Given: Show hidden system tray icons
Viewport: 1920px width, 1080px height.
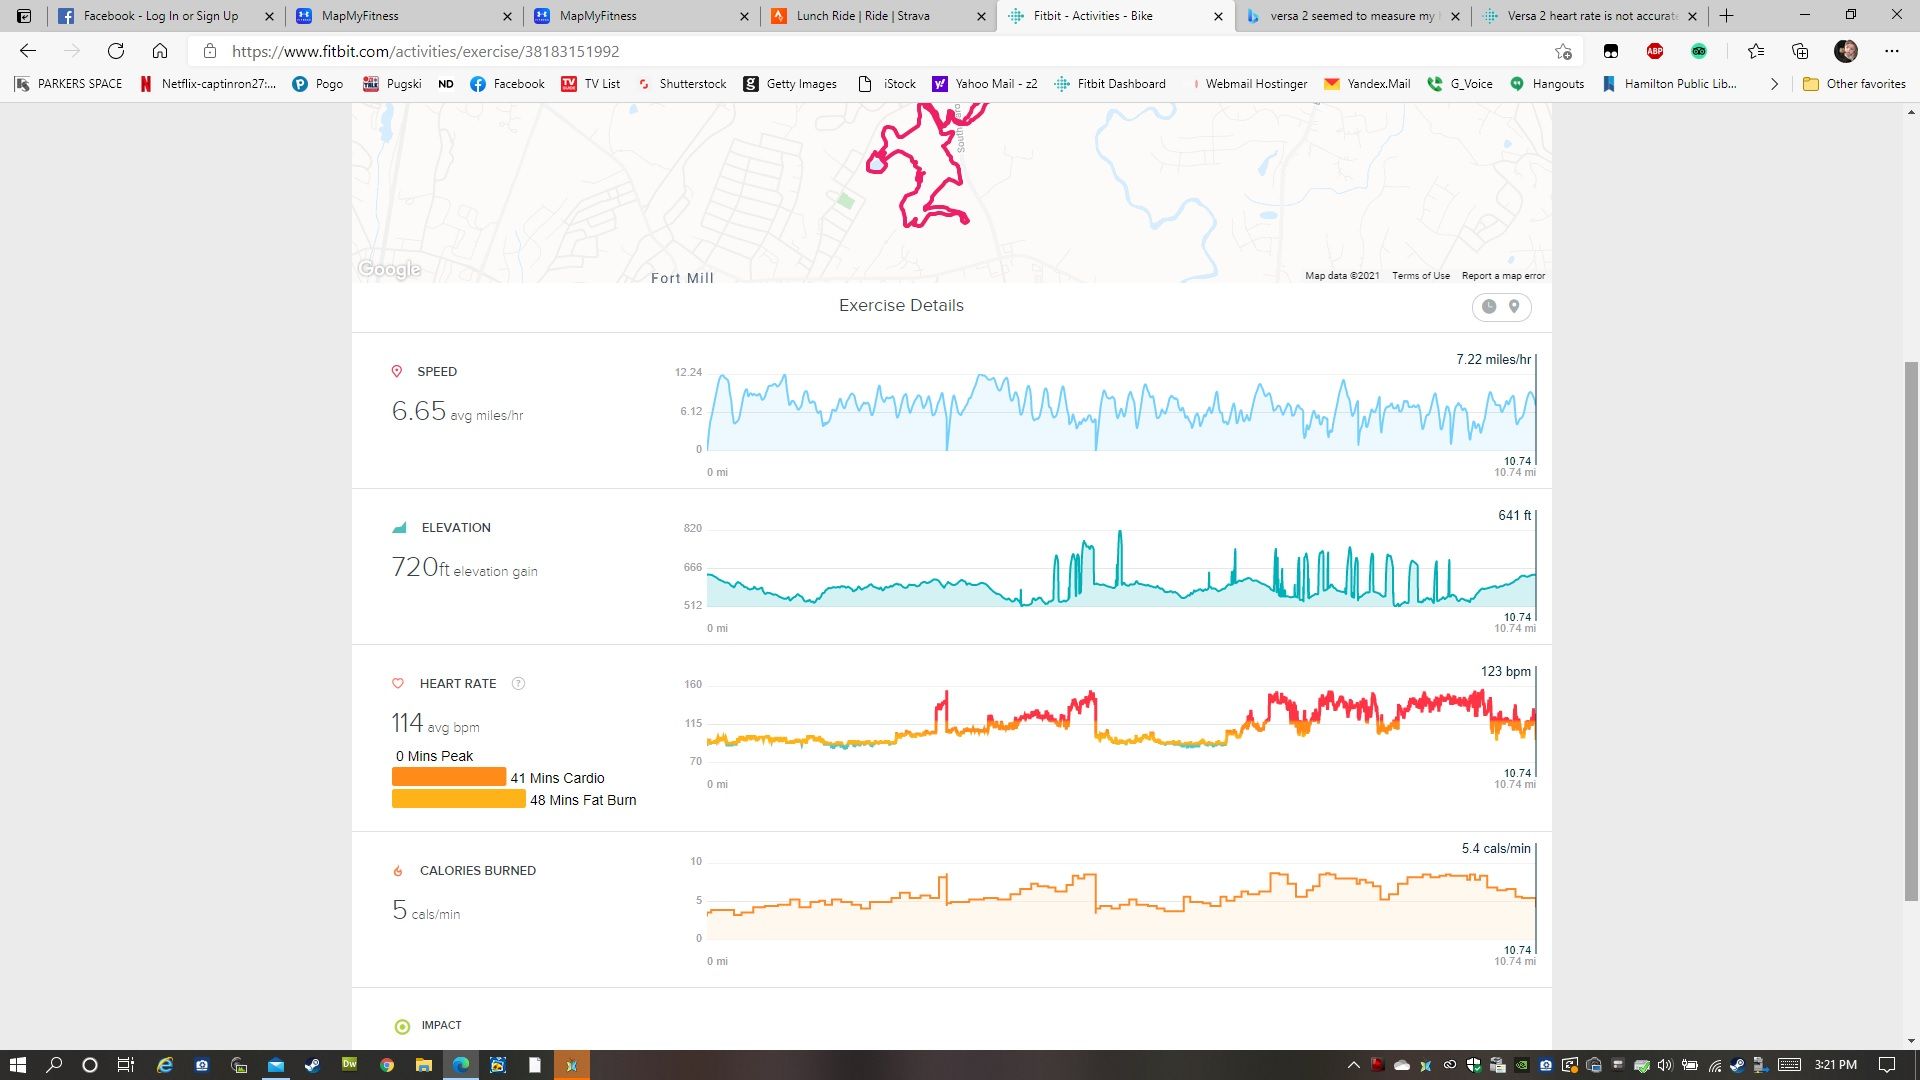Looking at the screenshot, I should [x=1354, y=1065].
